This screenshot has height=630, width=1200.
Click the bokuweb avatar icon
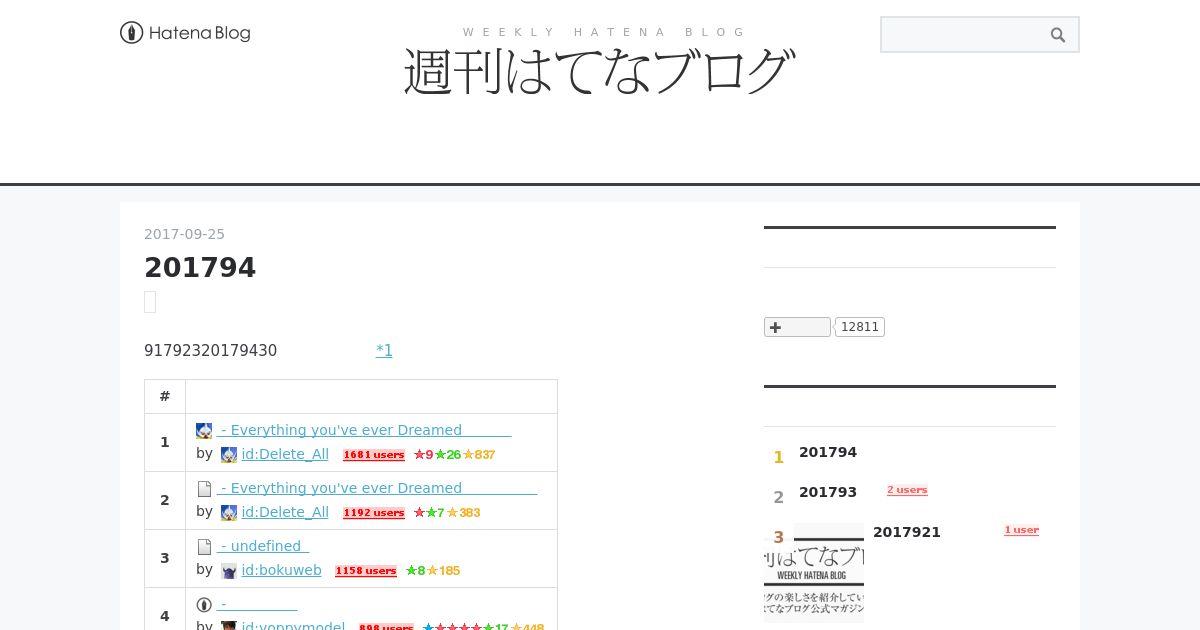229,571
